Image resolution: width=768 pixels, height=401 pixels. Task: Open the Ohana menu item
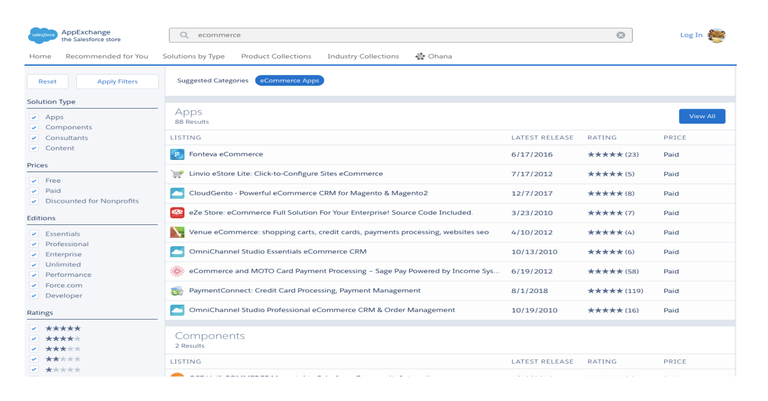[x=440, y=56]
